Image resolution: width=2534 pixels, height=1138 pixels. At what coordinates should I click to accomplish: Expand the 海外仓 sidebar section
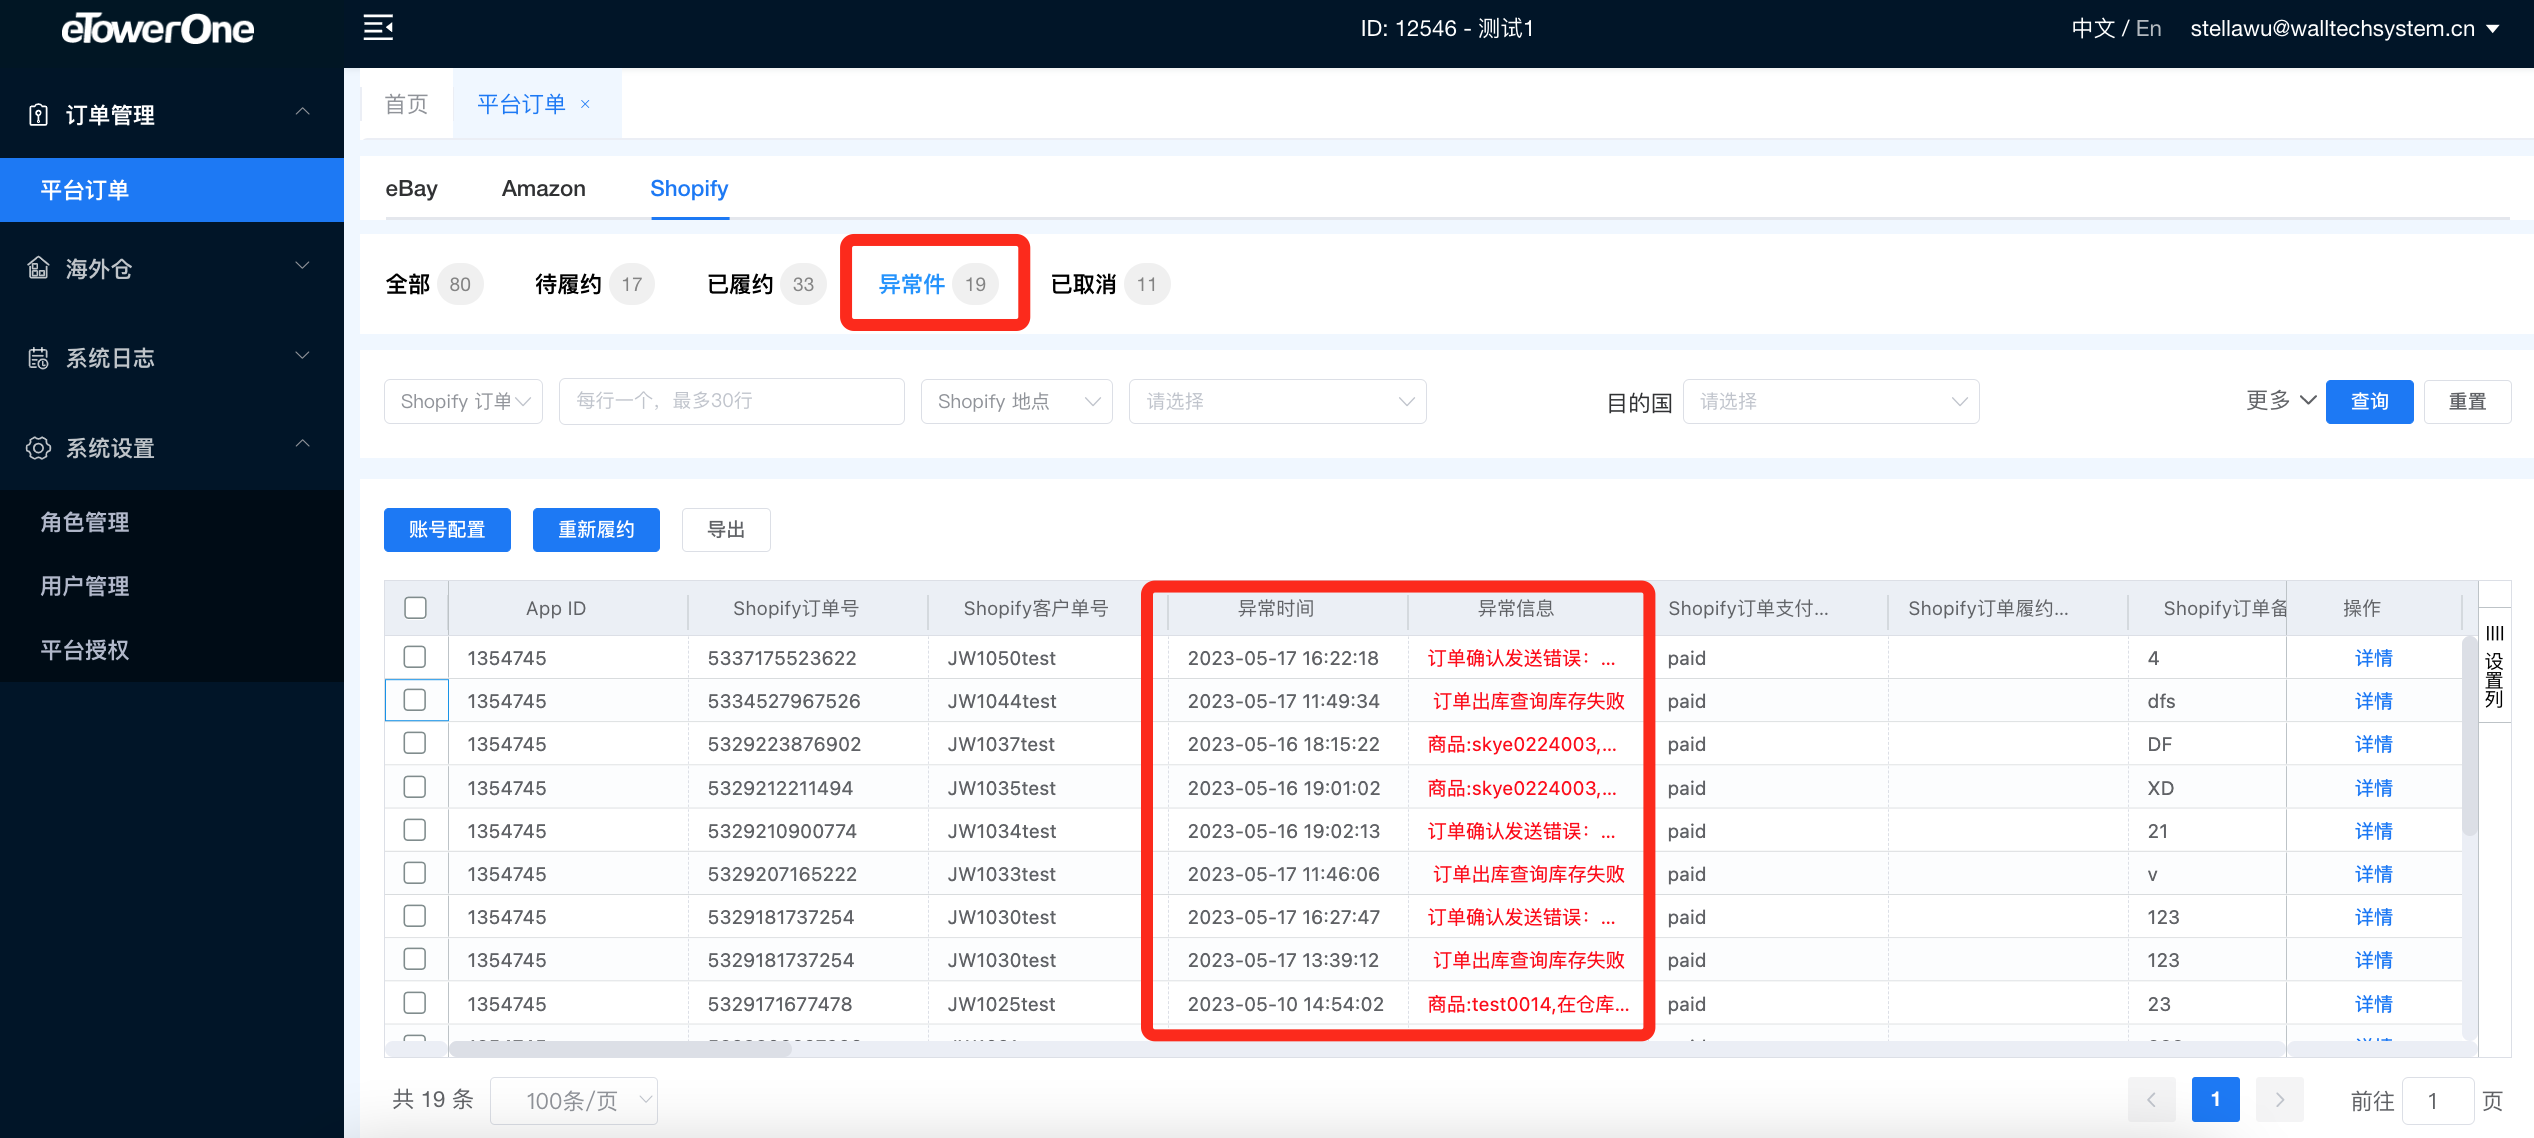pyautogui.click(x=302, y=266)
